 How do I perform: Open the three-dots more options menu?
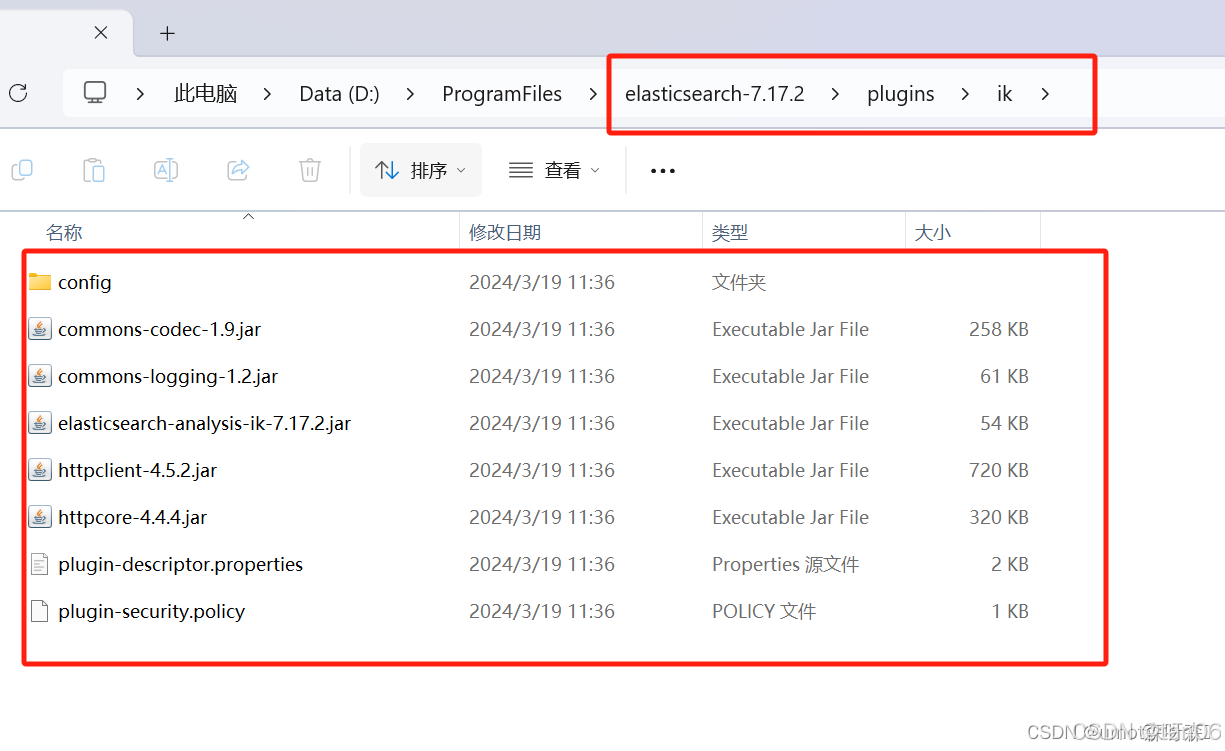pos(663,171)
